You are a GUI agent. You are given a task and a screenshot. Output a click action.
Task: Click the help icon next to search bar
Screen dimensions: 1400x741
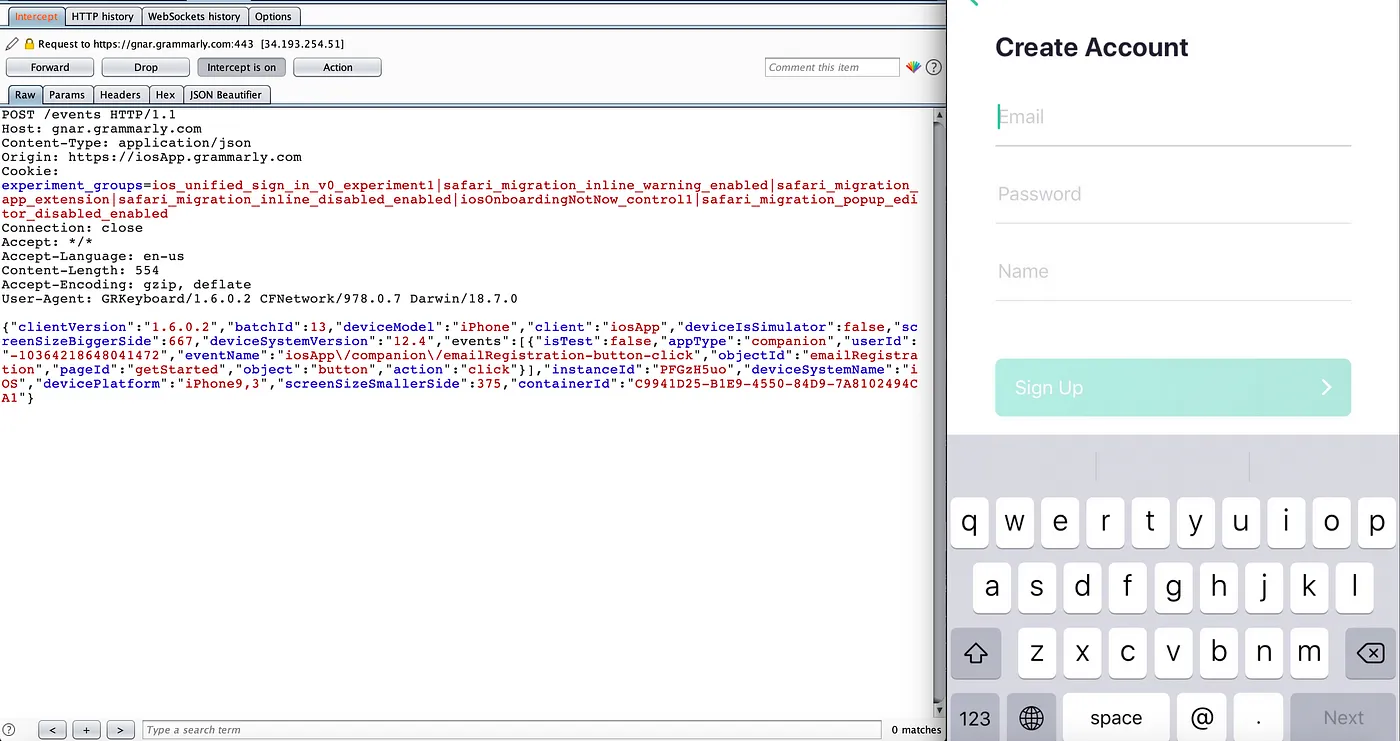point(9,730)
